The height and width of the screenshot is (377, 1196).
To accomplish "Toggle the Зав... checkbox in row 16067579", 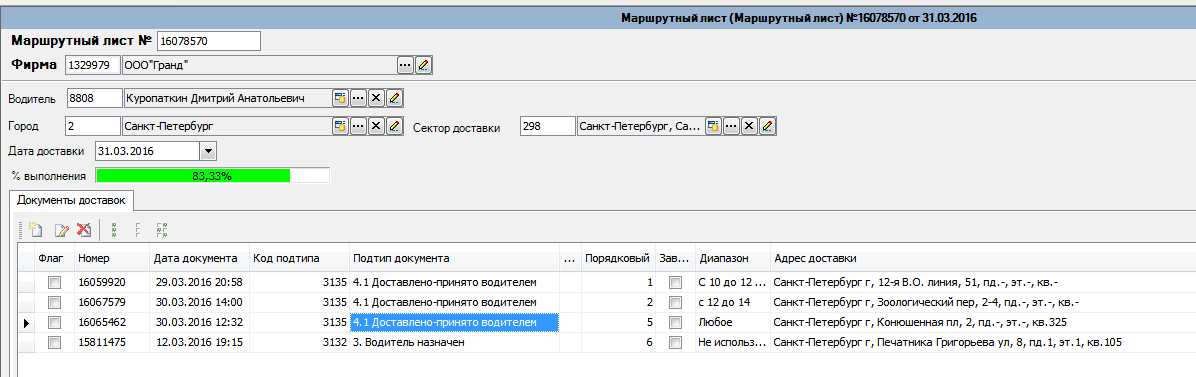I will click(675, 303).
